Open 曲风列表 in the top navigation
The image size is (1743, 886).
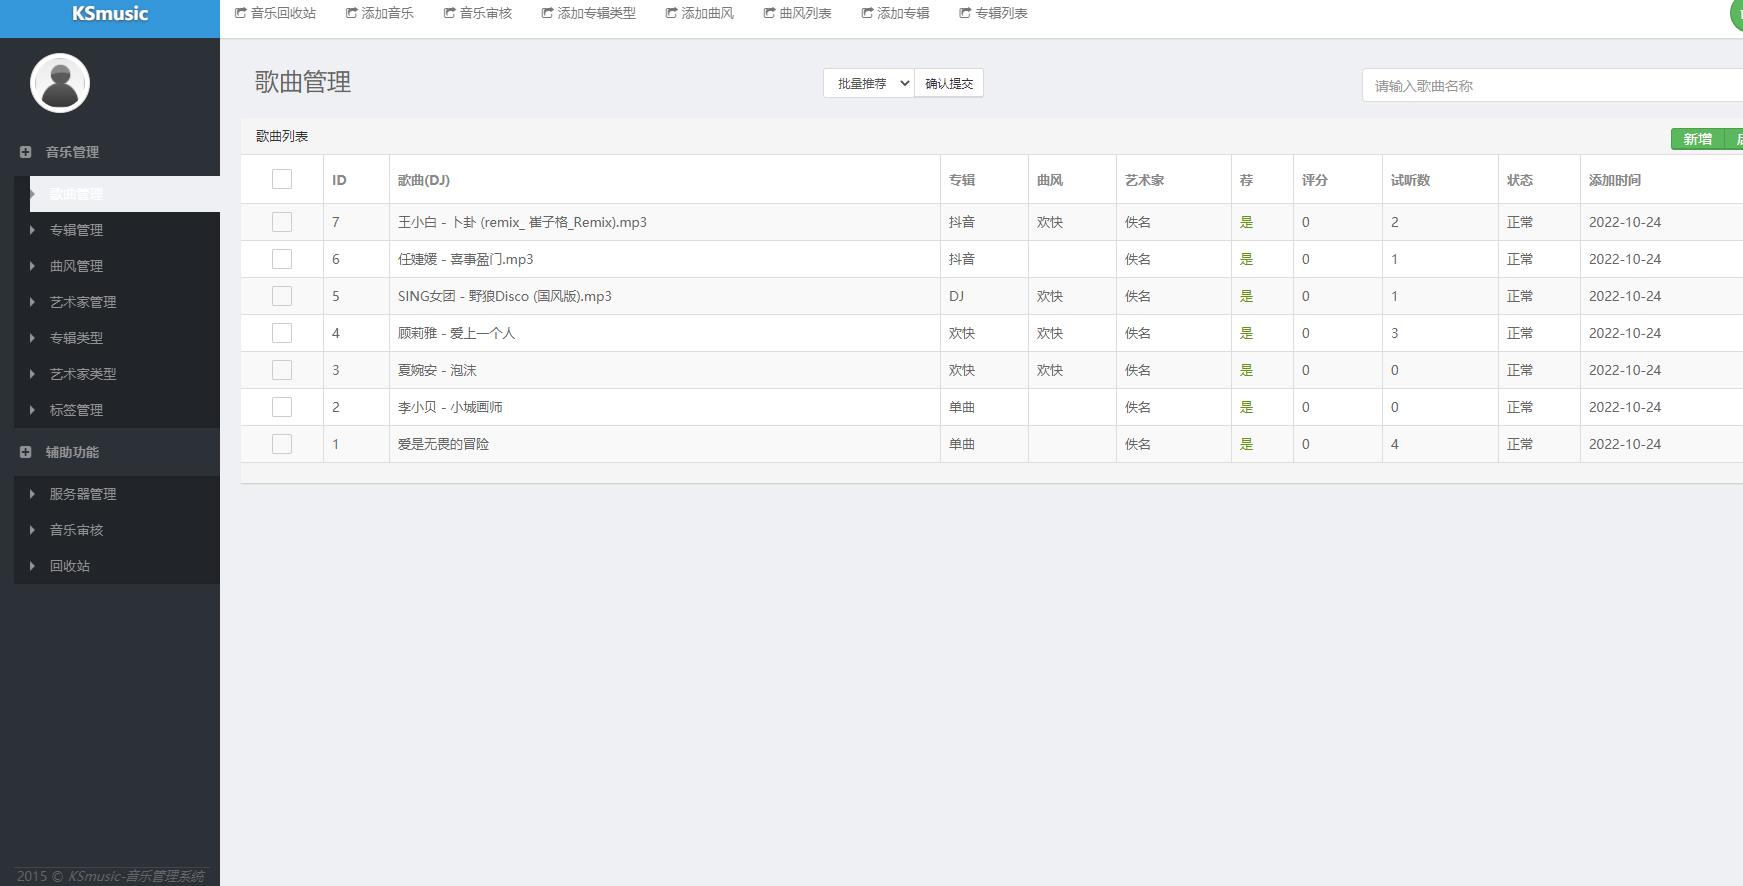(805, 13)
